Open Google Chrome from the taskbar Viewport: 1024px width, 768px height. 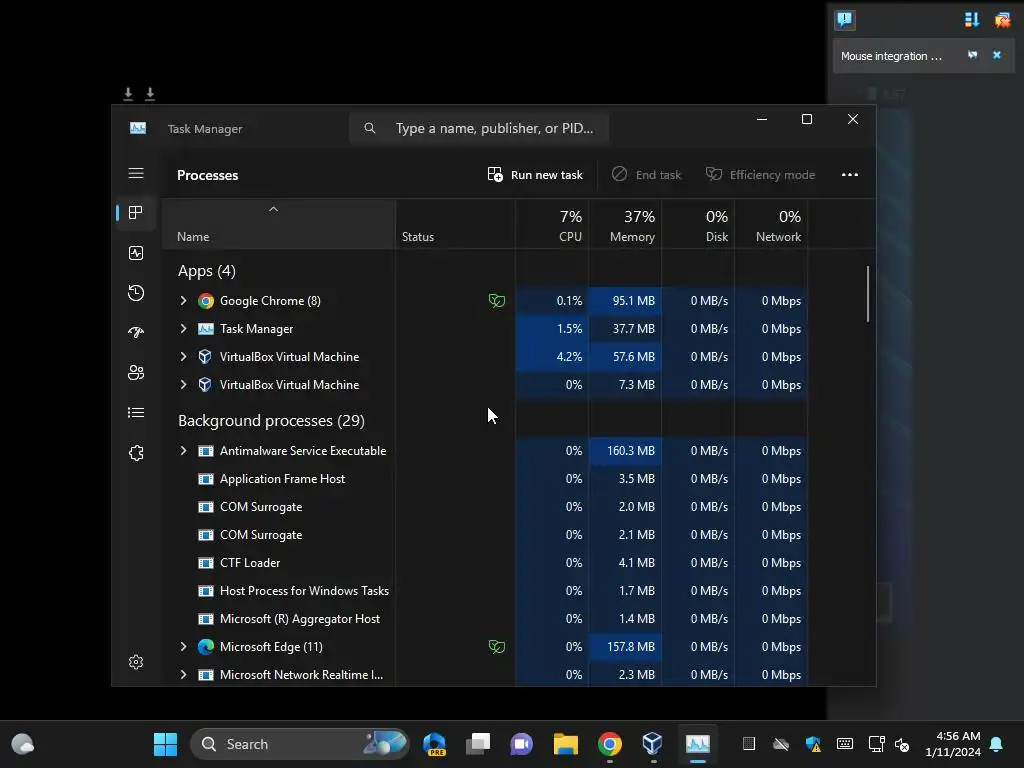pos(609,744)
